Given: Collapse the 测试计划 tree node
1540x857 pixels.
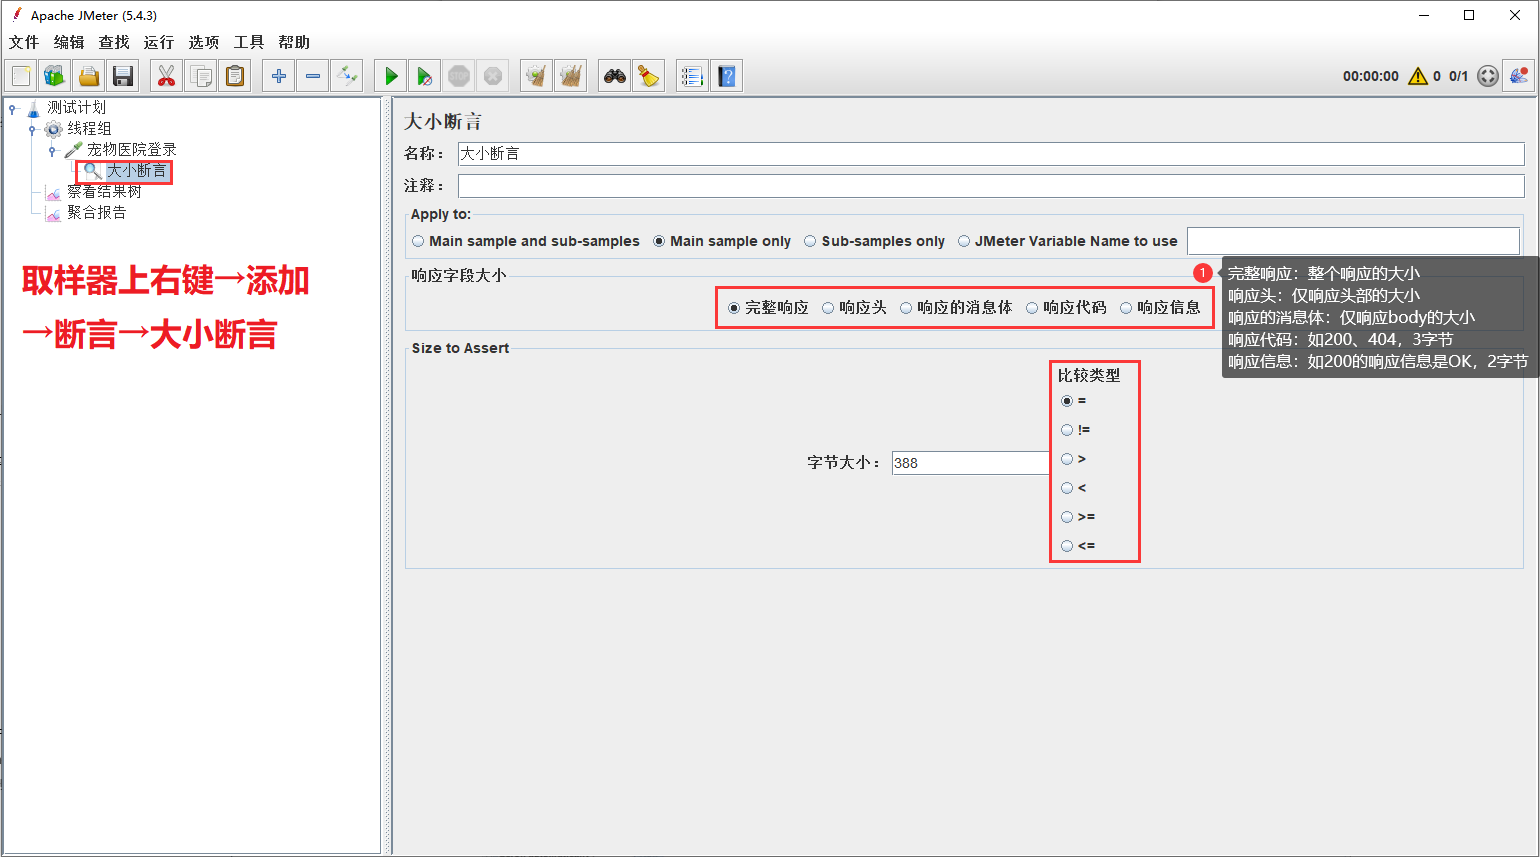Looking at the screenshot, I should (13, 108).
